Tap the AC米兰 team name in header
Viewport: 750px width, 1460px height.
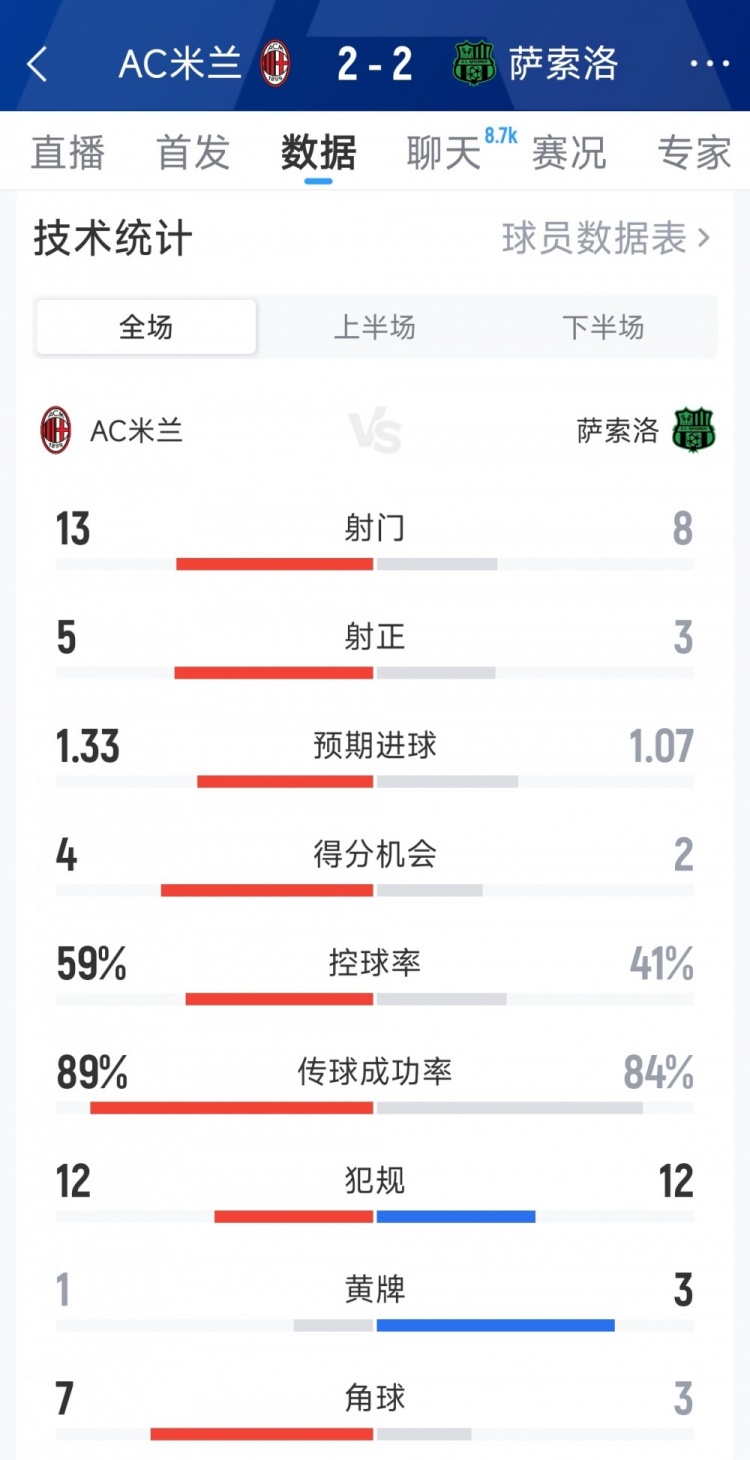coord(180,65)
